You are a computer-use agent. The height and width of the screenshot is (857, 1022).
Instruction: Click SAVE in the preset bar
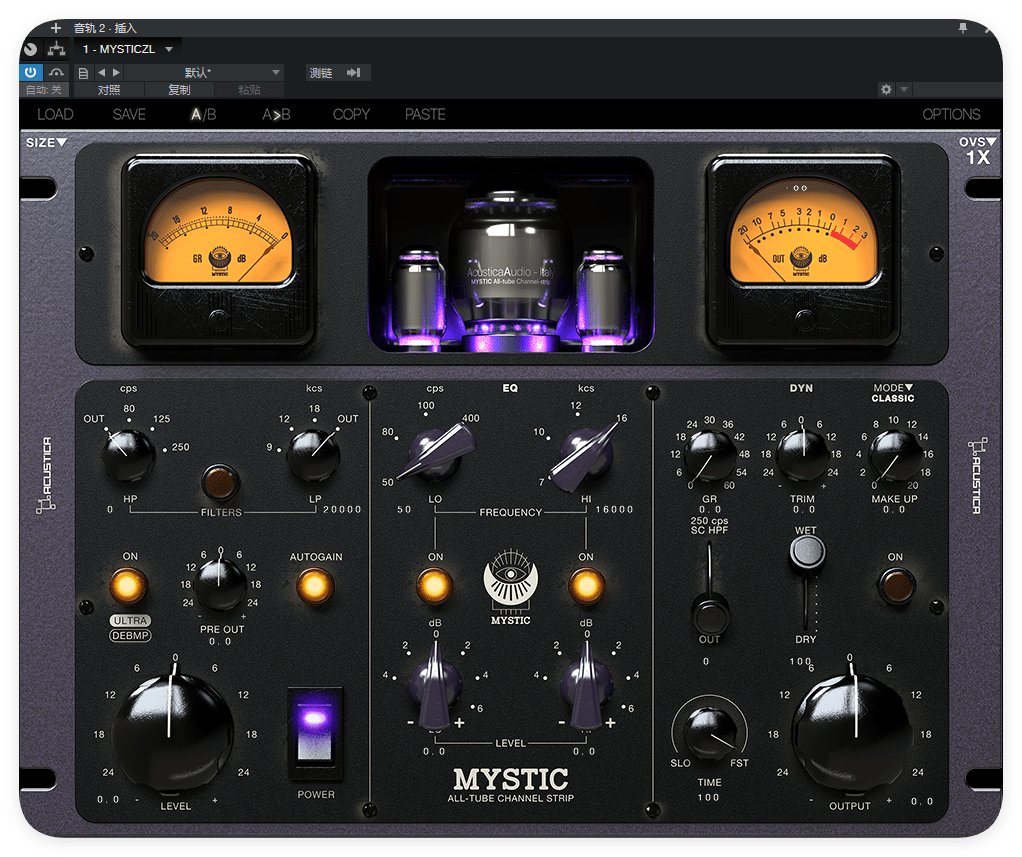[129, 115]
